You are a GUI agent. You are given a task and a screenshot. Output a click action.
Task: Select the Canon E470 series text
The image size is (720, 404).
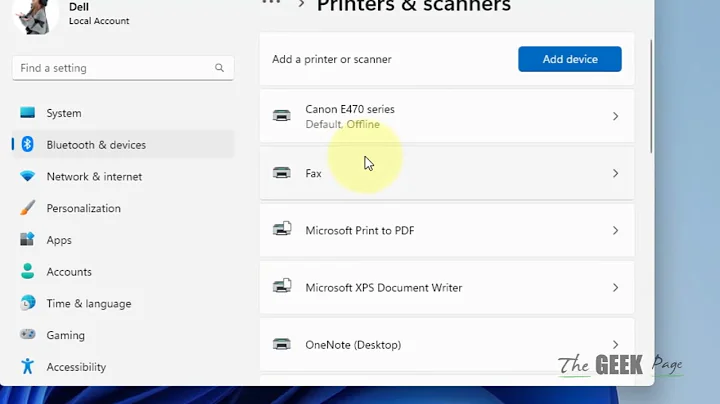[350, 109]
